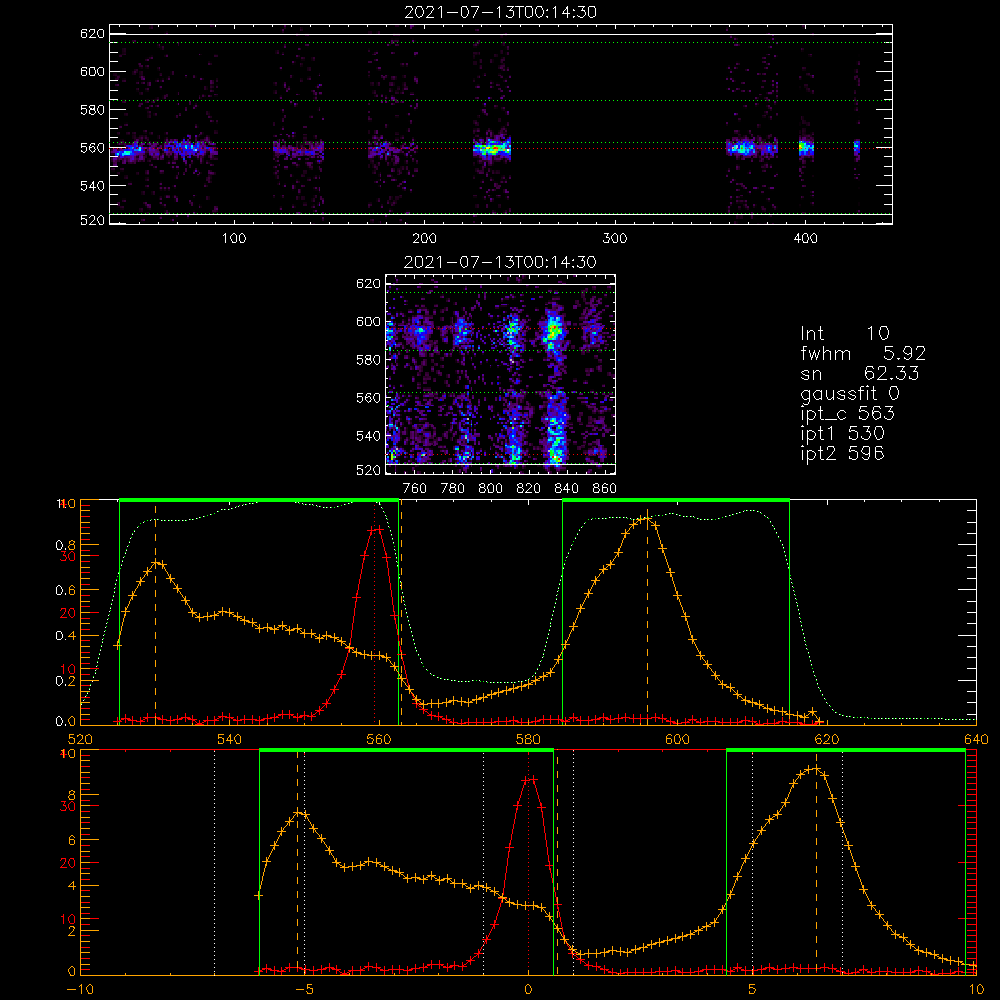Select the 'Int 10' readout

844,333
